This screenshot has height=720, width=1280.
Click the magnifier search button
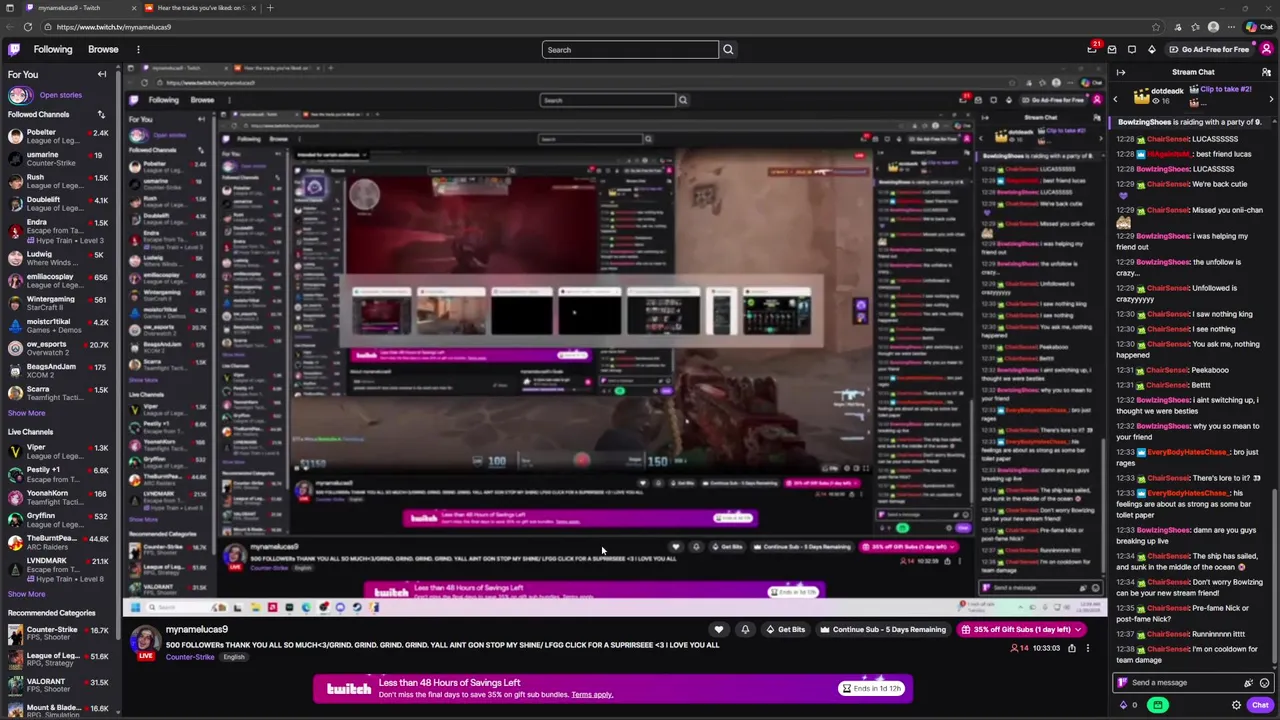click(x=728, y=49)
